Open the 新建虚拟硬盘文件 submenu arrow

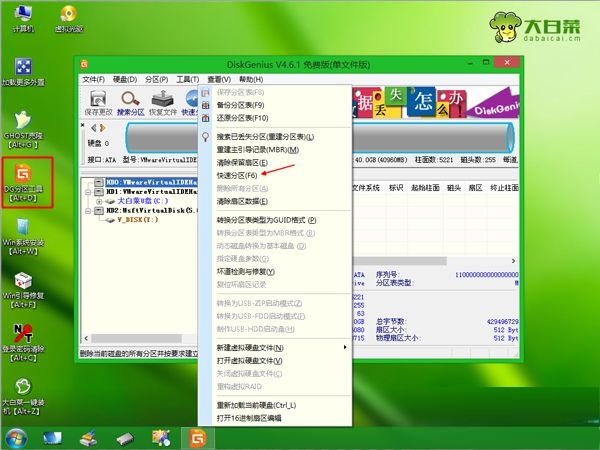pos(346,347)
